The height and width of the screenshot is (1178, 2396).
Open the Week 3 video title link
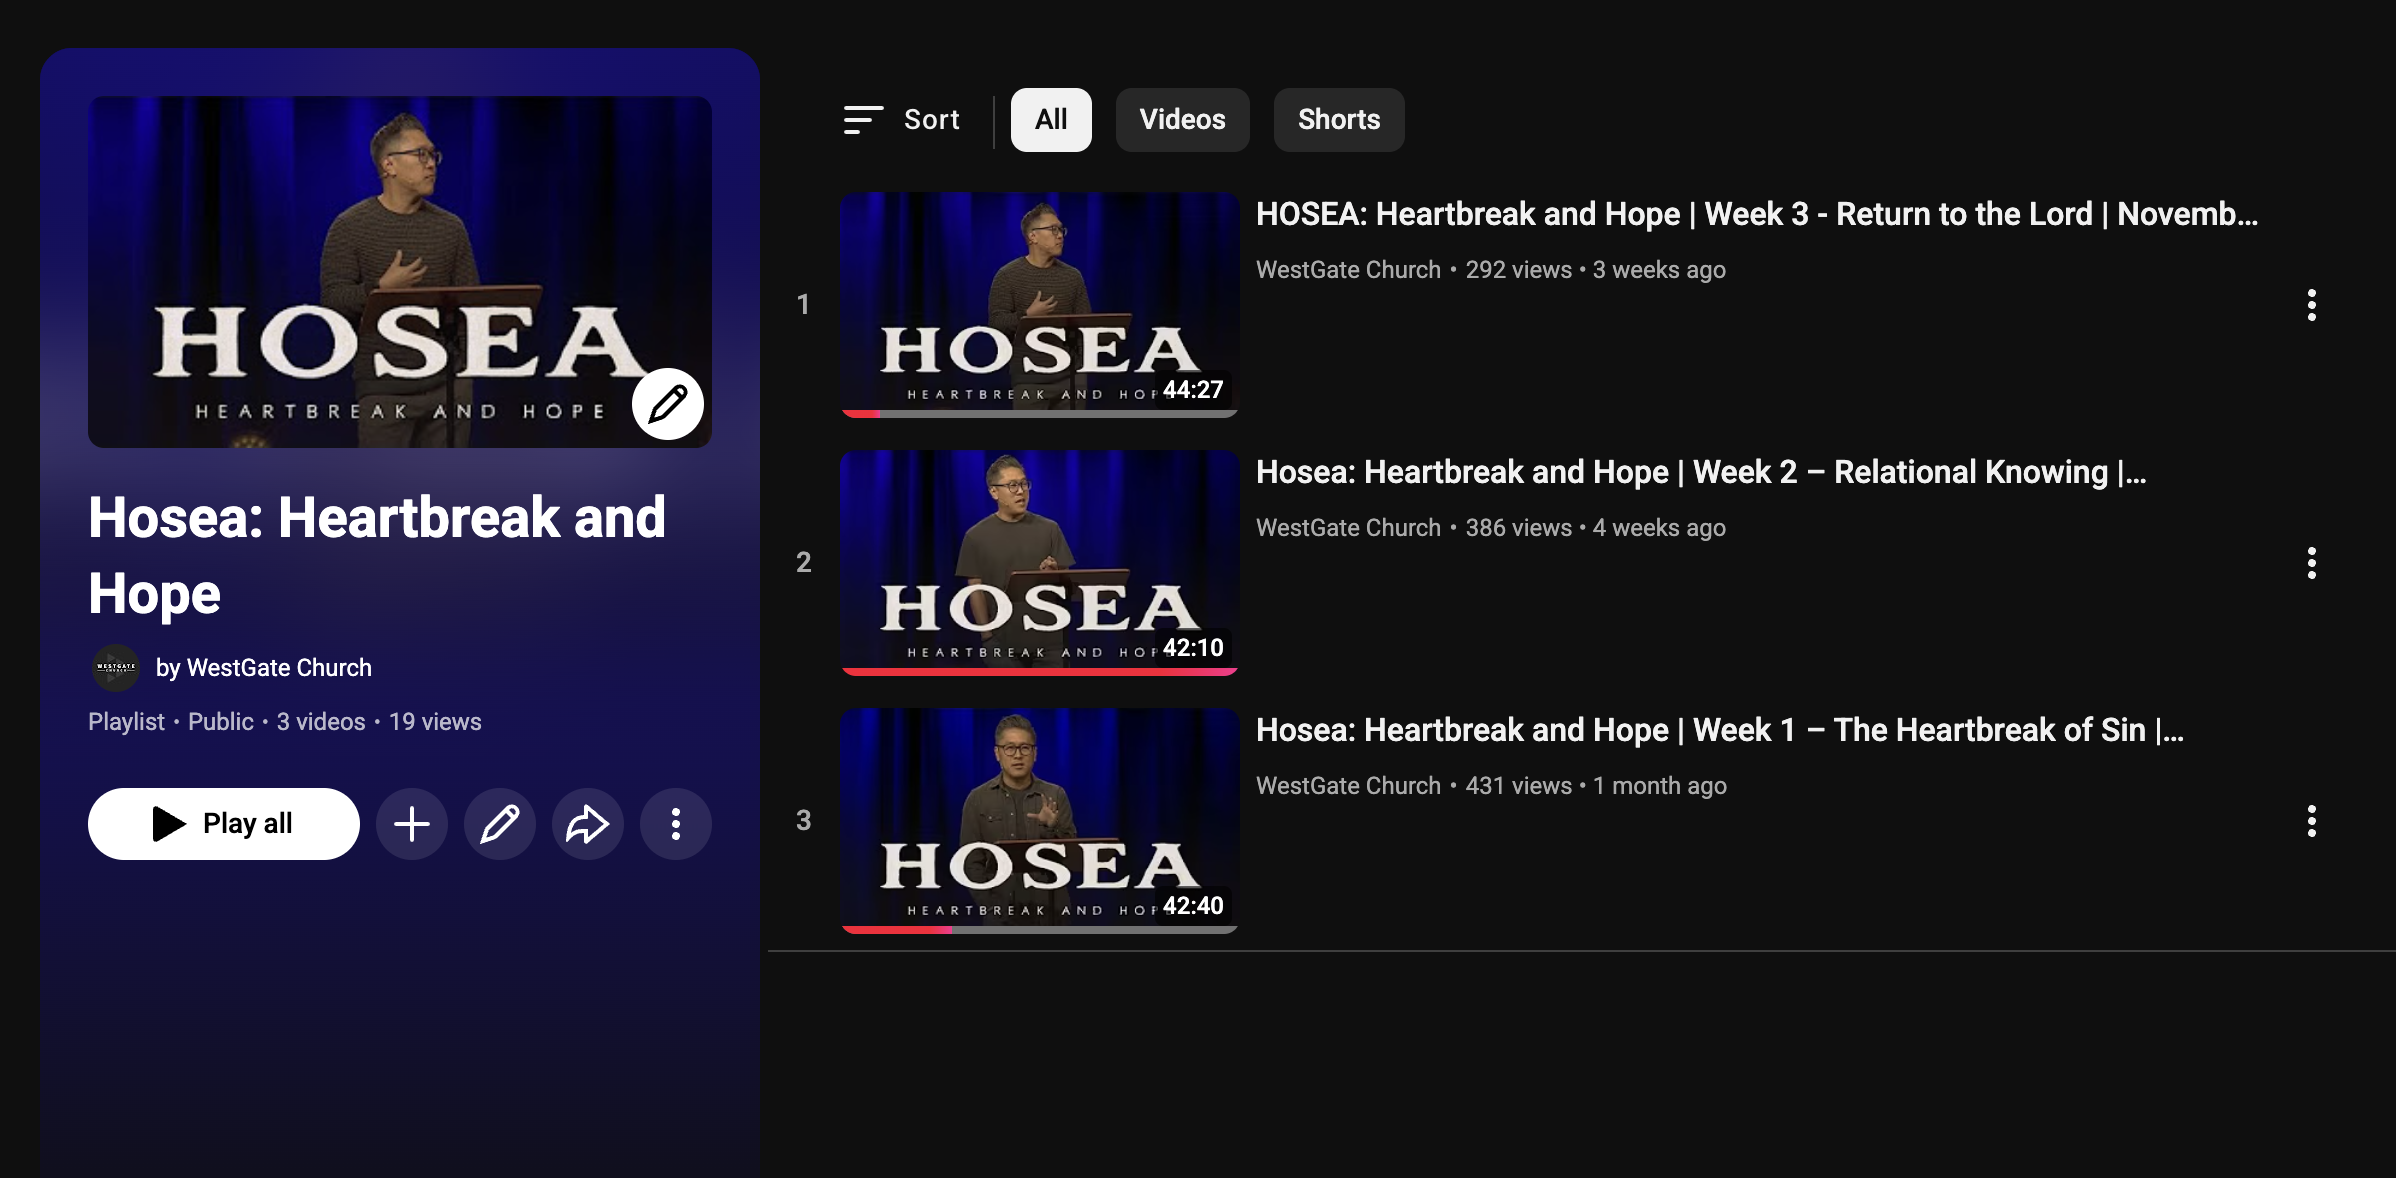(x=1757, y=214)
